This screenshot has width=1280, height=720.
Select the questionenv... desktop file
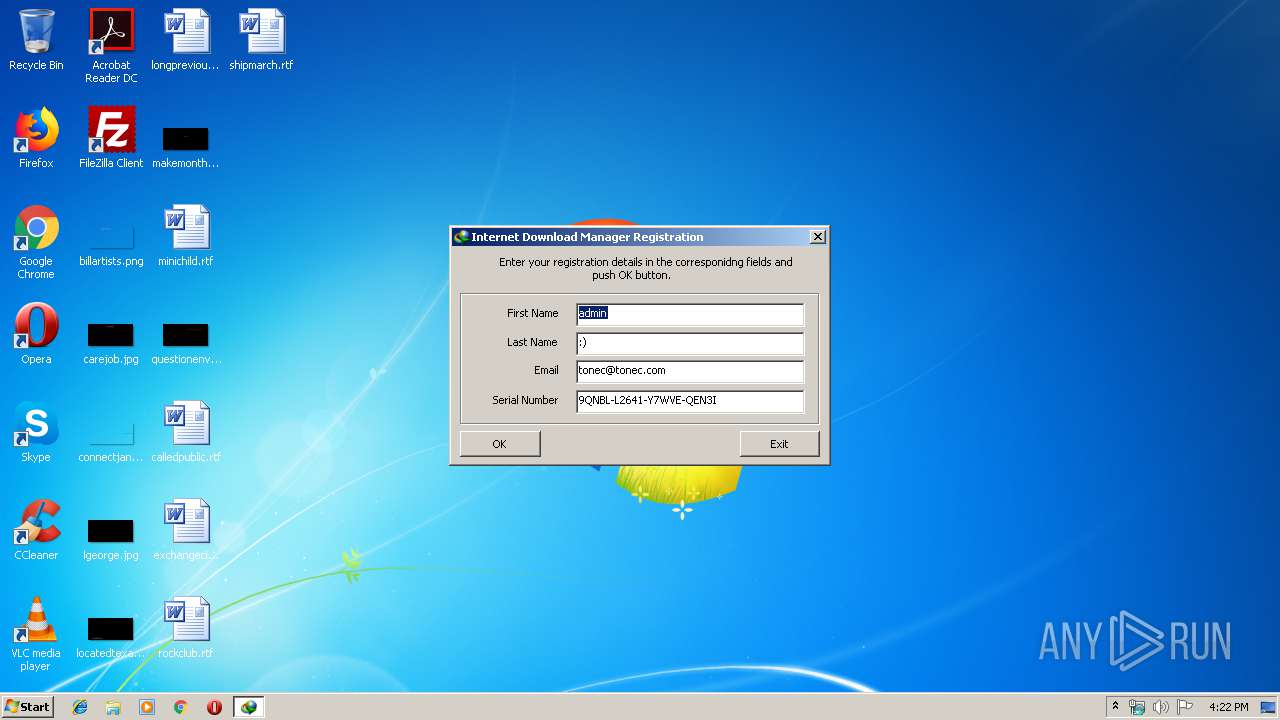pyautogui.click(x=186, y=342)
